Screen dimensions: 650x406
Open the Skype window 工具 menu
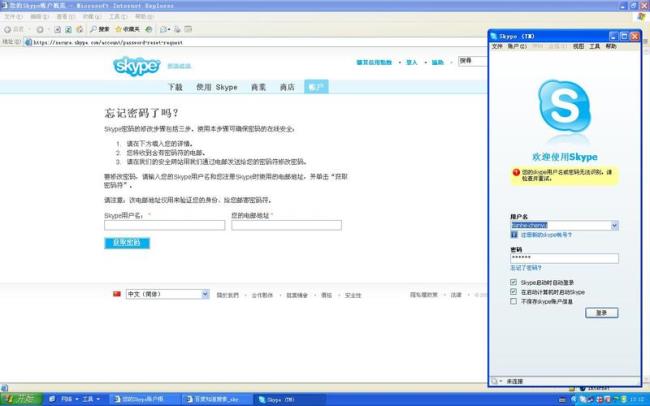[594, 46]
